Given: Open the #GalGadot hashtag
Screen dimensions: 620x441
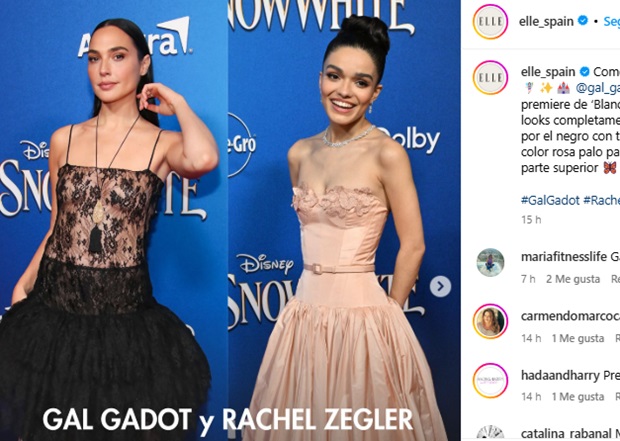Looking at the screenshot, I should [550, 200].
